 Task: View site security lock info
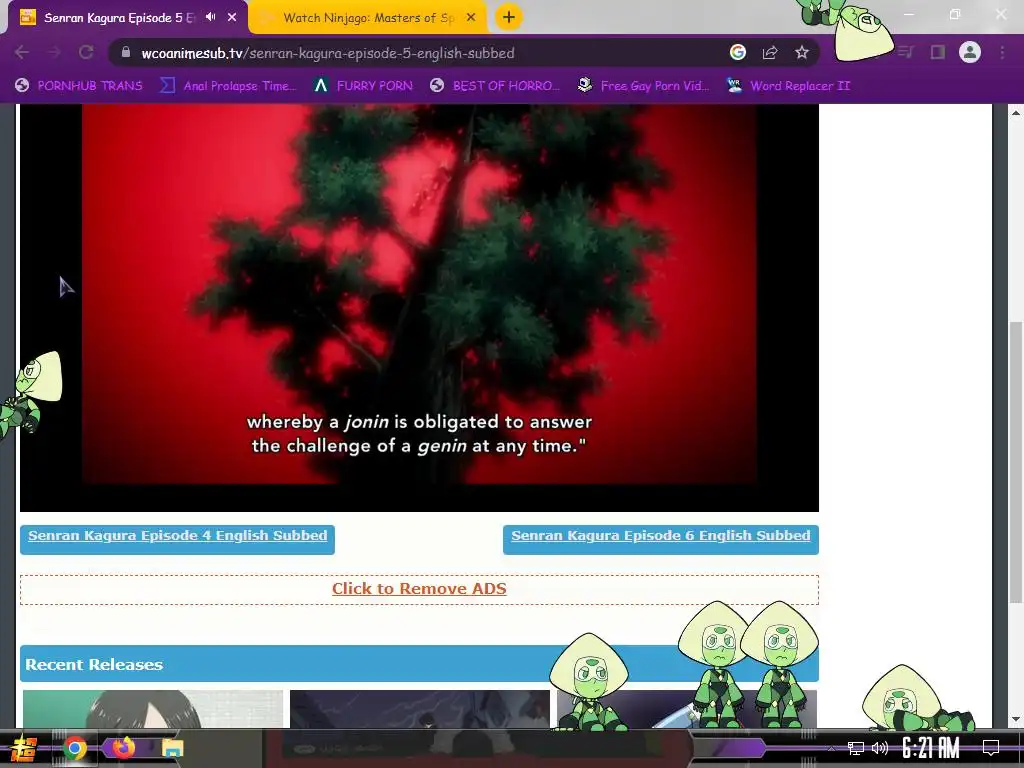coord(126,53)
